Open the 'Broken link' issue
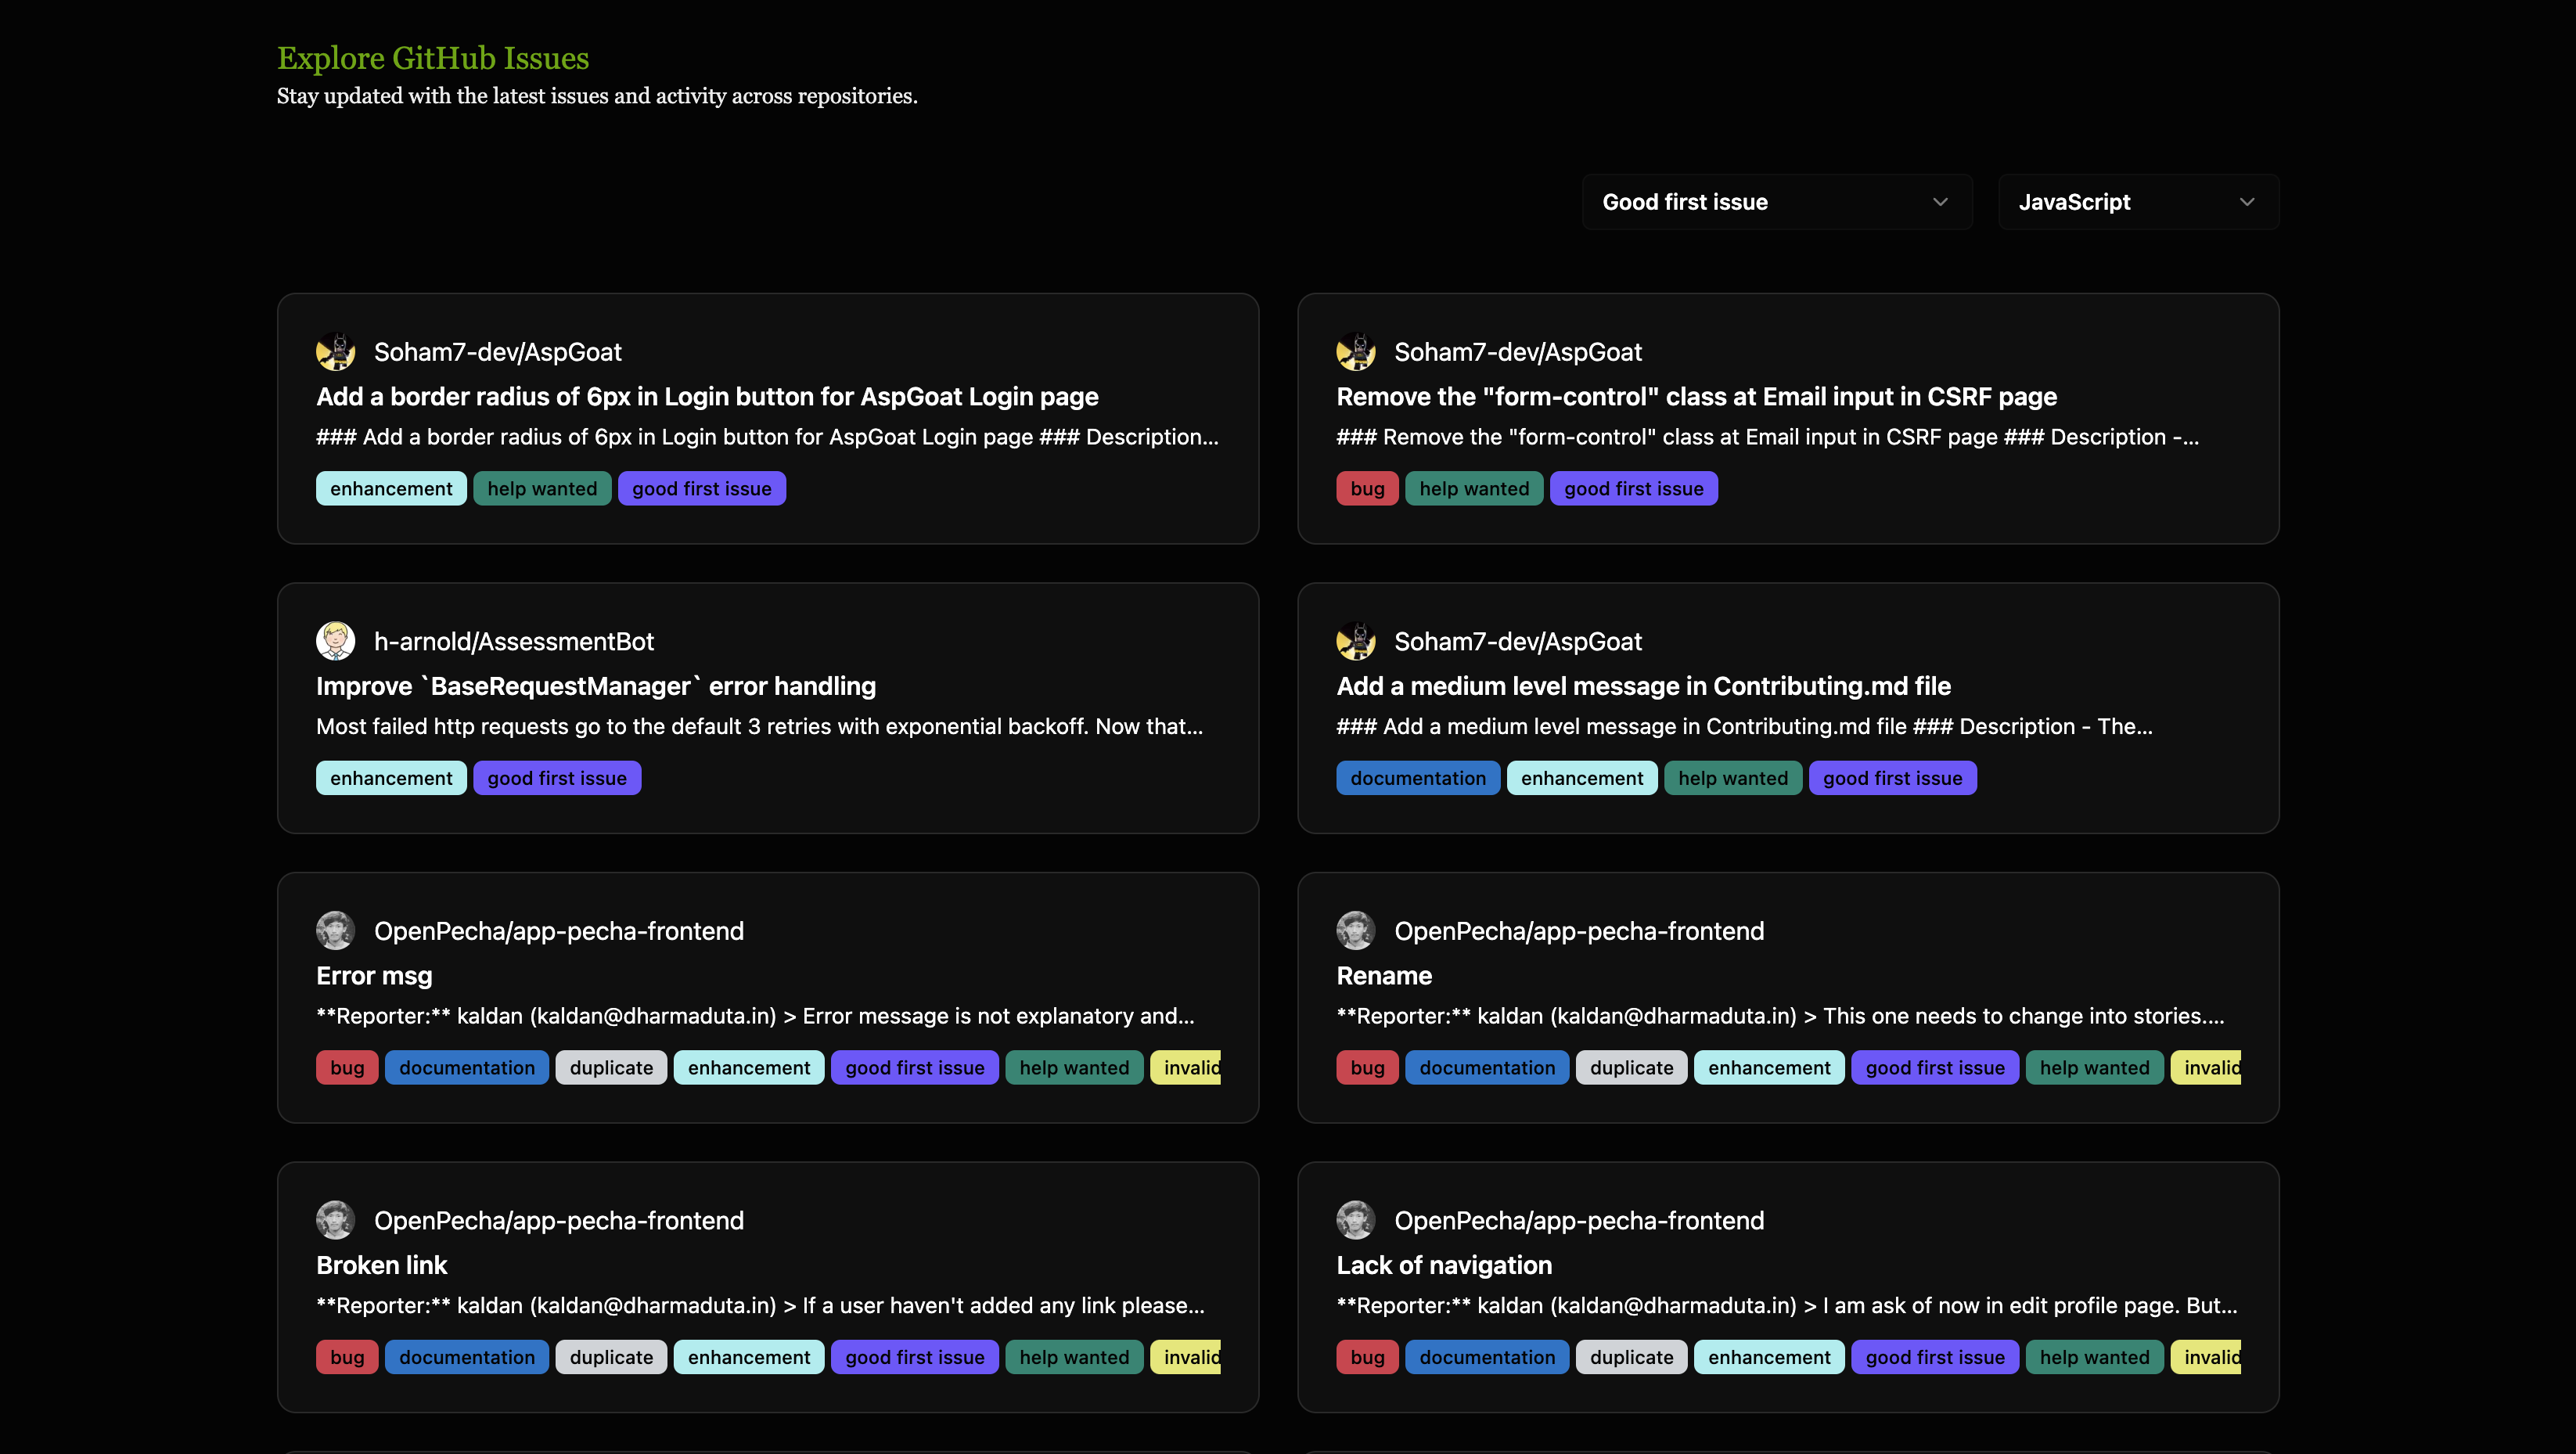2576x1454 pixels. point(381,1265)
